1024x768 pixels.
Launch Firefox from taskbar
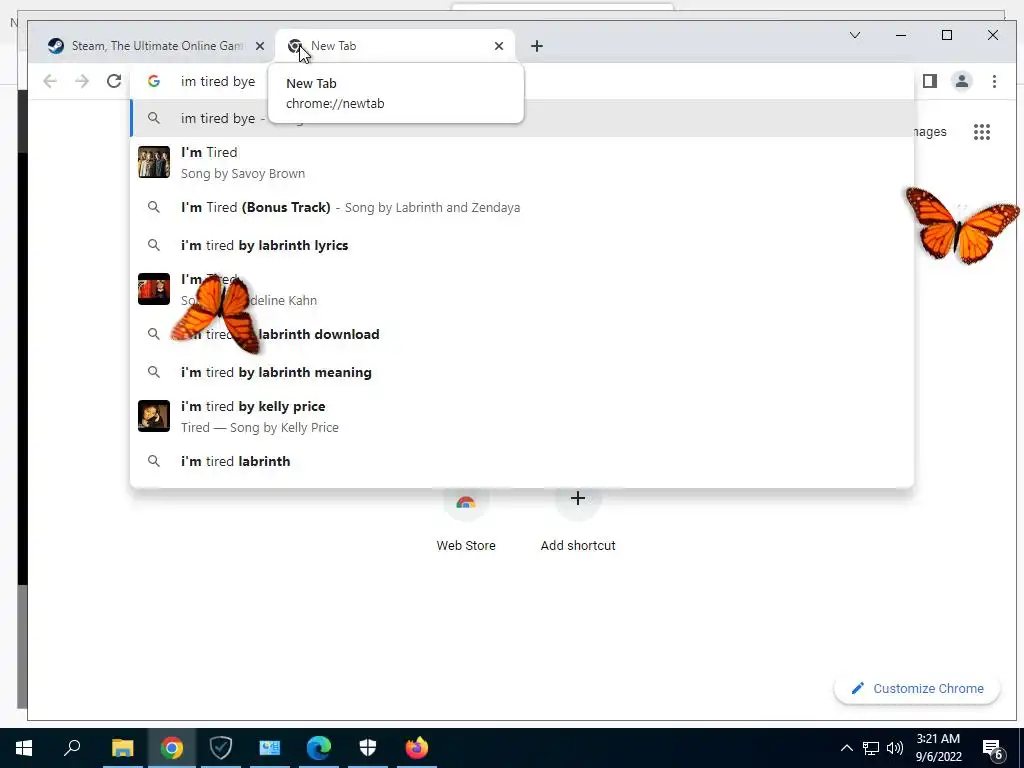pyautogui.click(x=417, y=748)
